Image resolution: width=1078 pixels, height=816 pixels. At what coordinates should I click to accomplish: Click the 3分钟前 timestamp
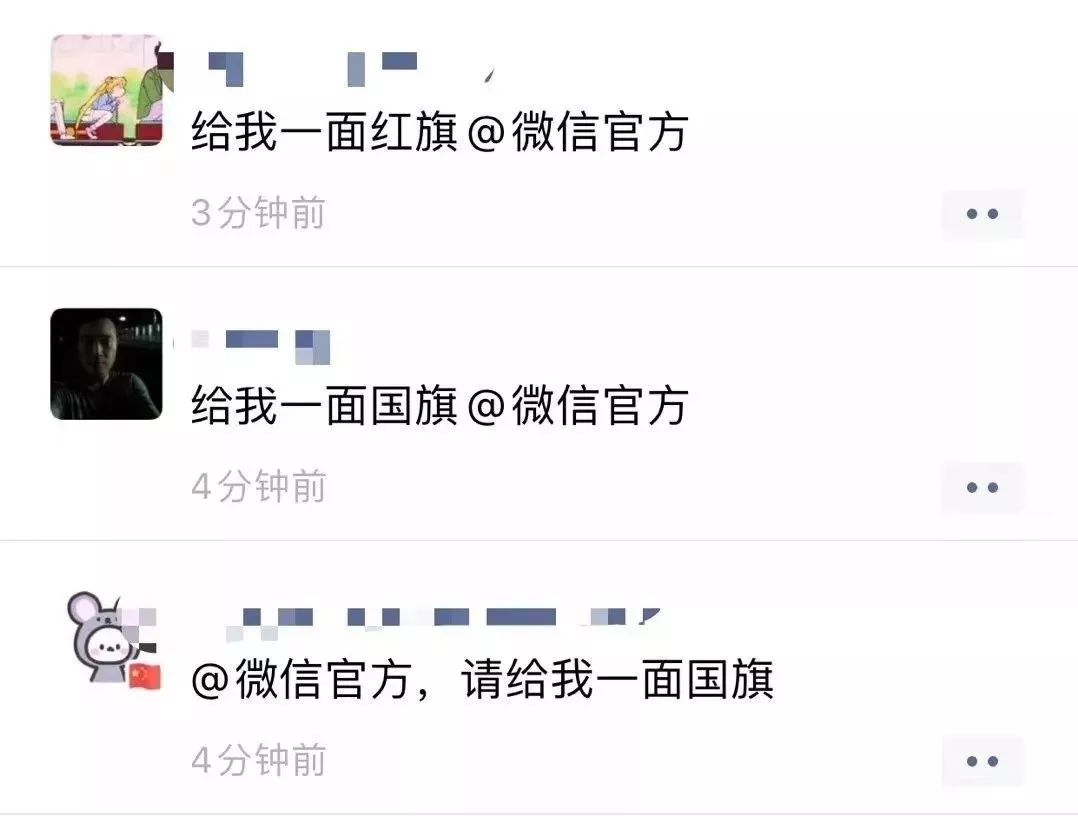[258, 212]
